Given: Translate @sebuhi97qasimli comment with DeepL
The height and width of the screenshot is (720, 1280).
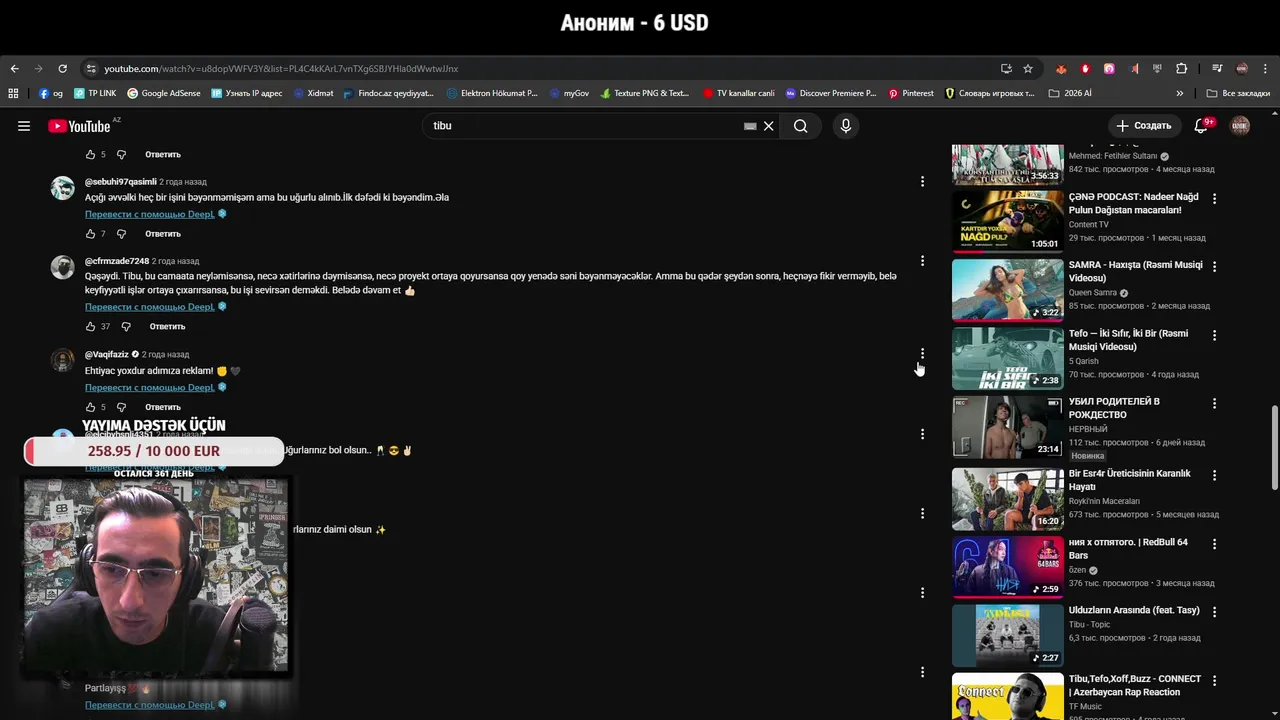Looking at the screenshot, I should click(x=150, y=214).
